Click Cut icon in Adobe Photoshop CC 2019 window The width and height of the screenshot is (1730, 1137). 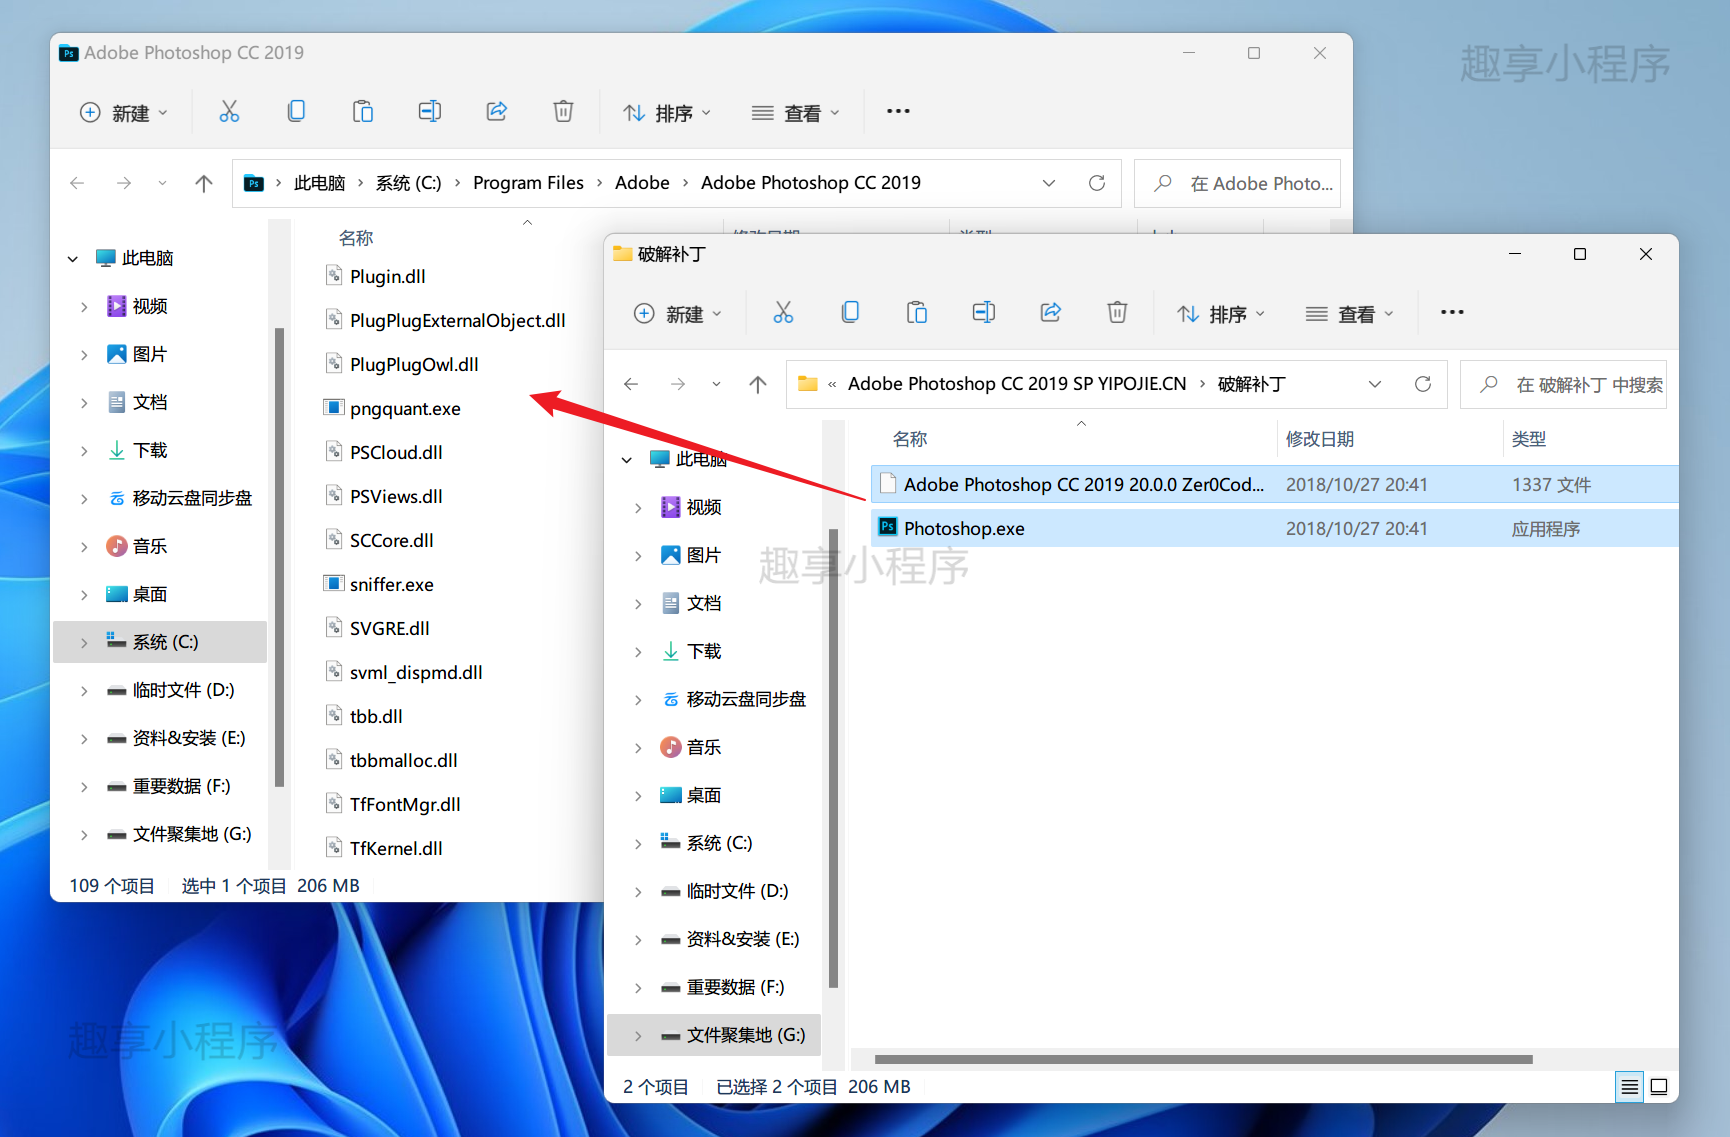(x=229, y=112)
